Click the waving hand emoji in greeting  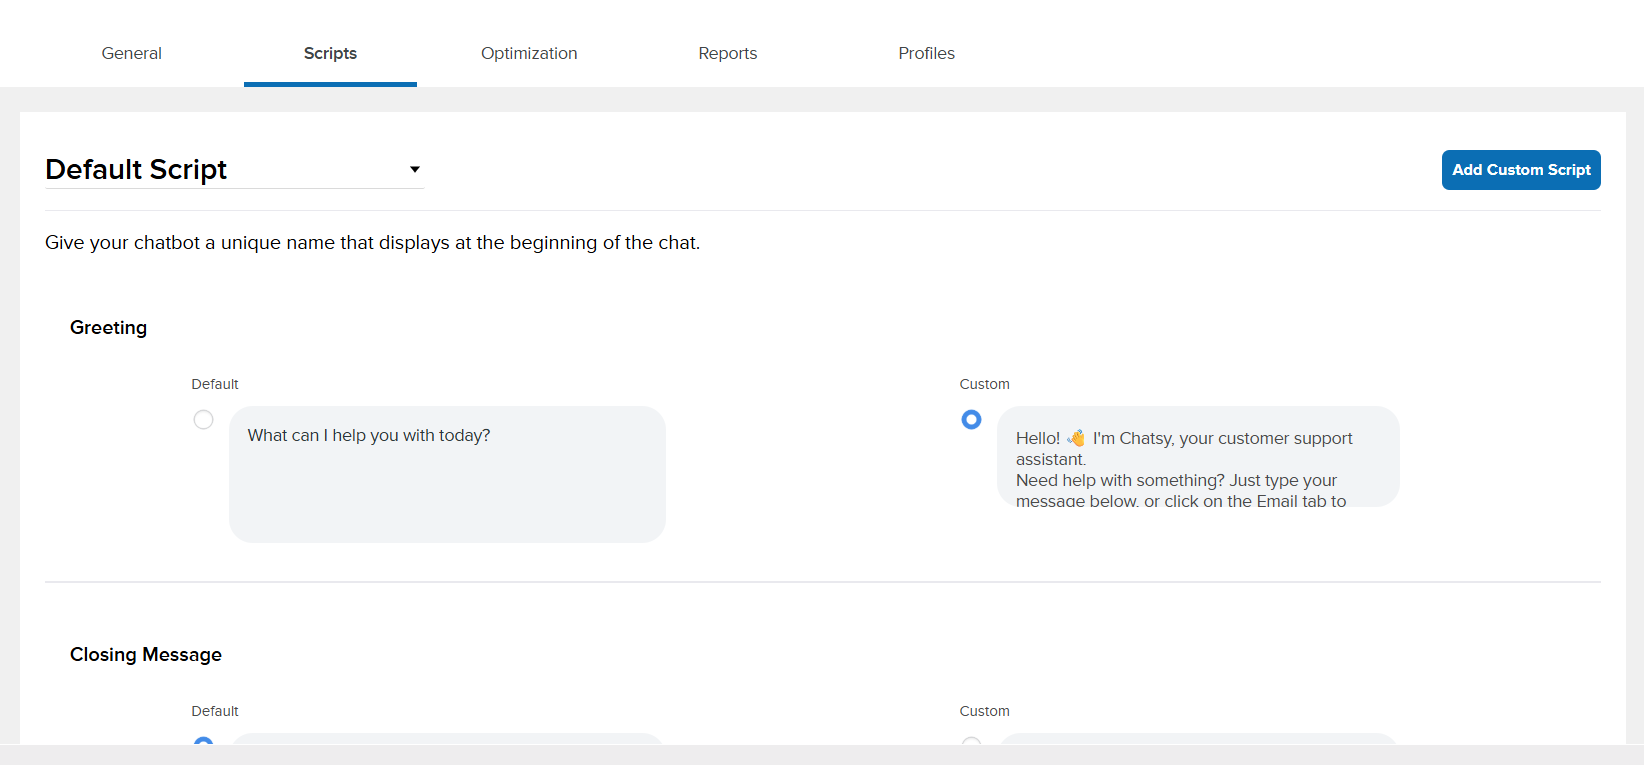tap(1076, 438)
